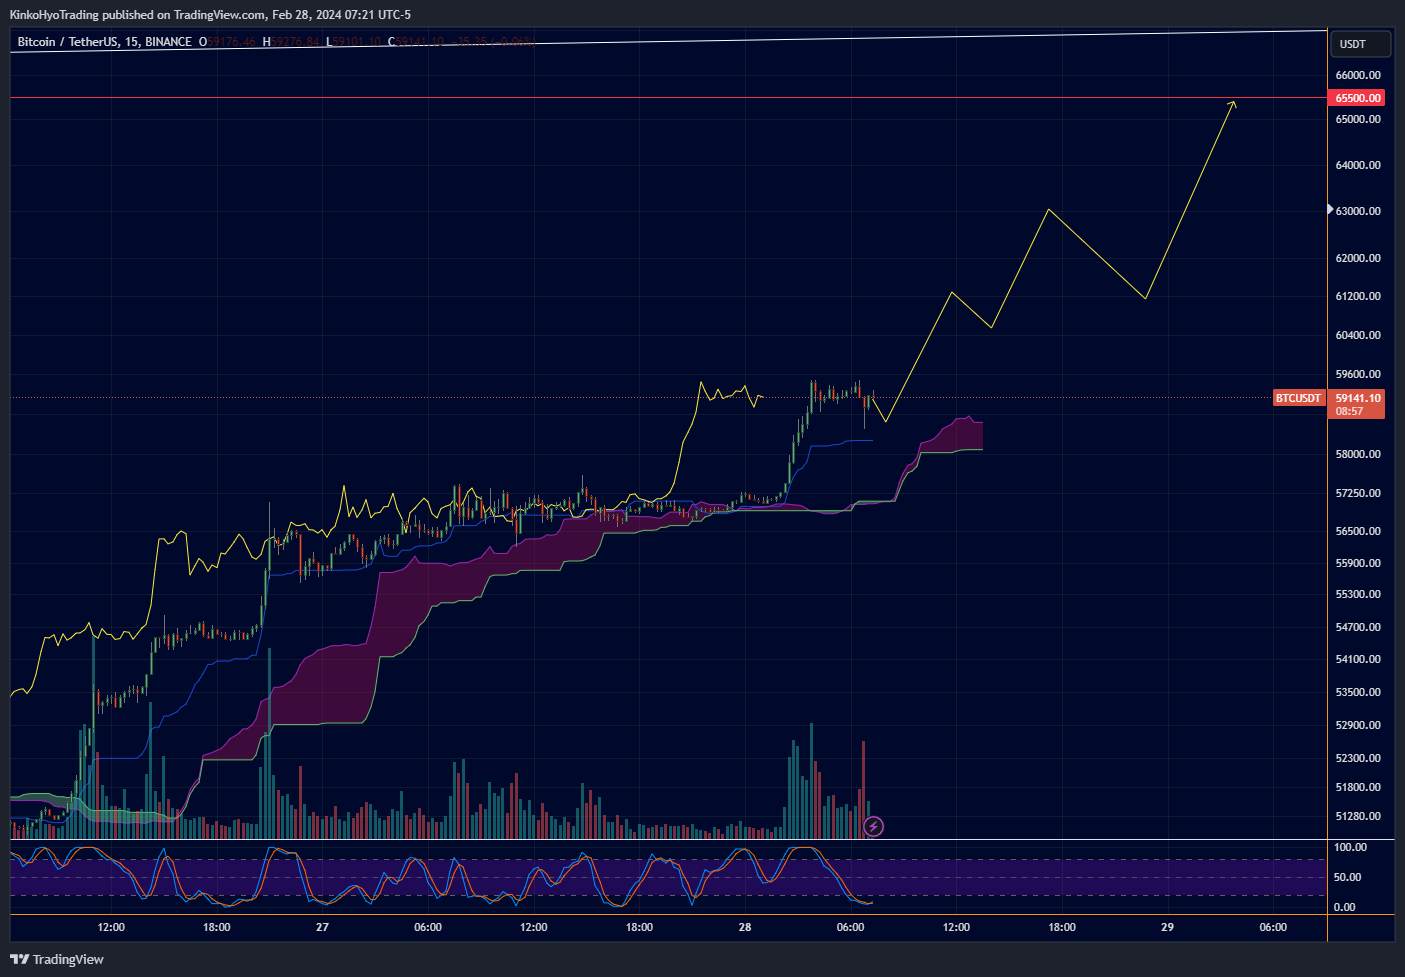Click the 64000.00 price axis label
Image resolution: width=1405 pixels, height=977 pixels.
click(1358, 165)
